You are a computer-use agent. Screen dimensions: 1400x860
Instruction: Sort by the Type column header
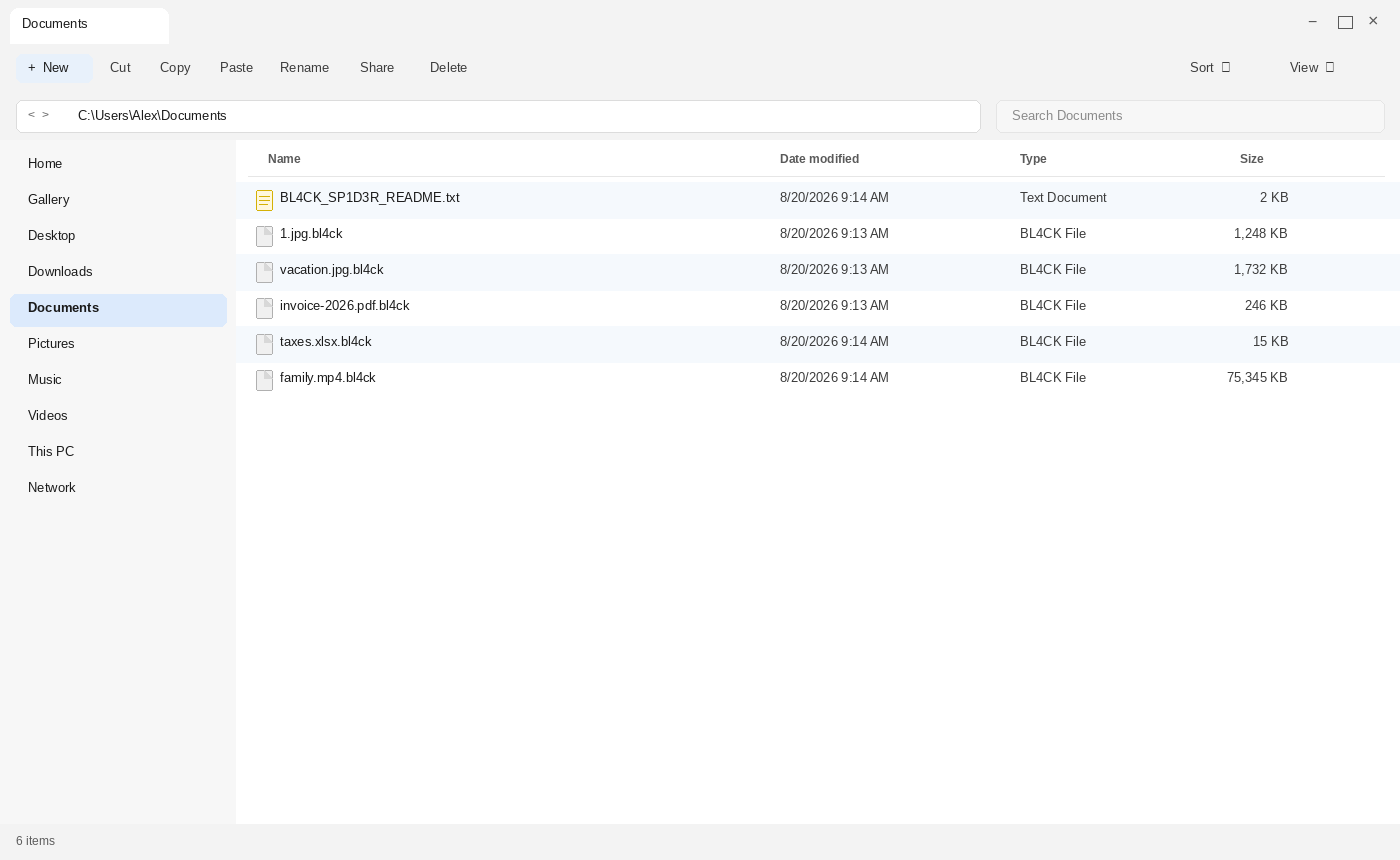pos(1033,159)
